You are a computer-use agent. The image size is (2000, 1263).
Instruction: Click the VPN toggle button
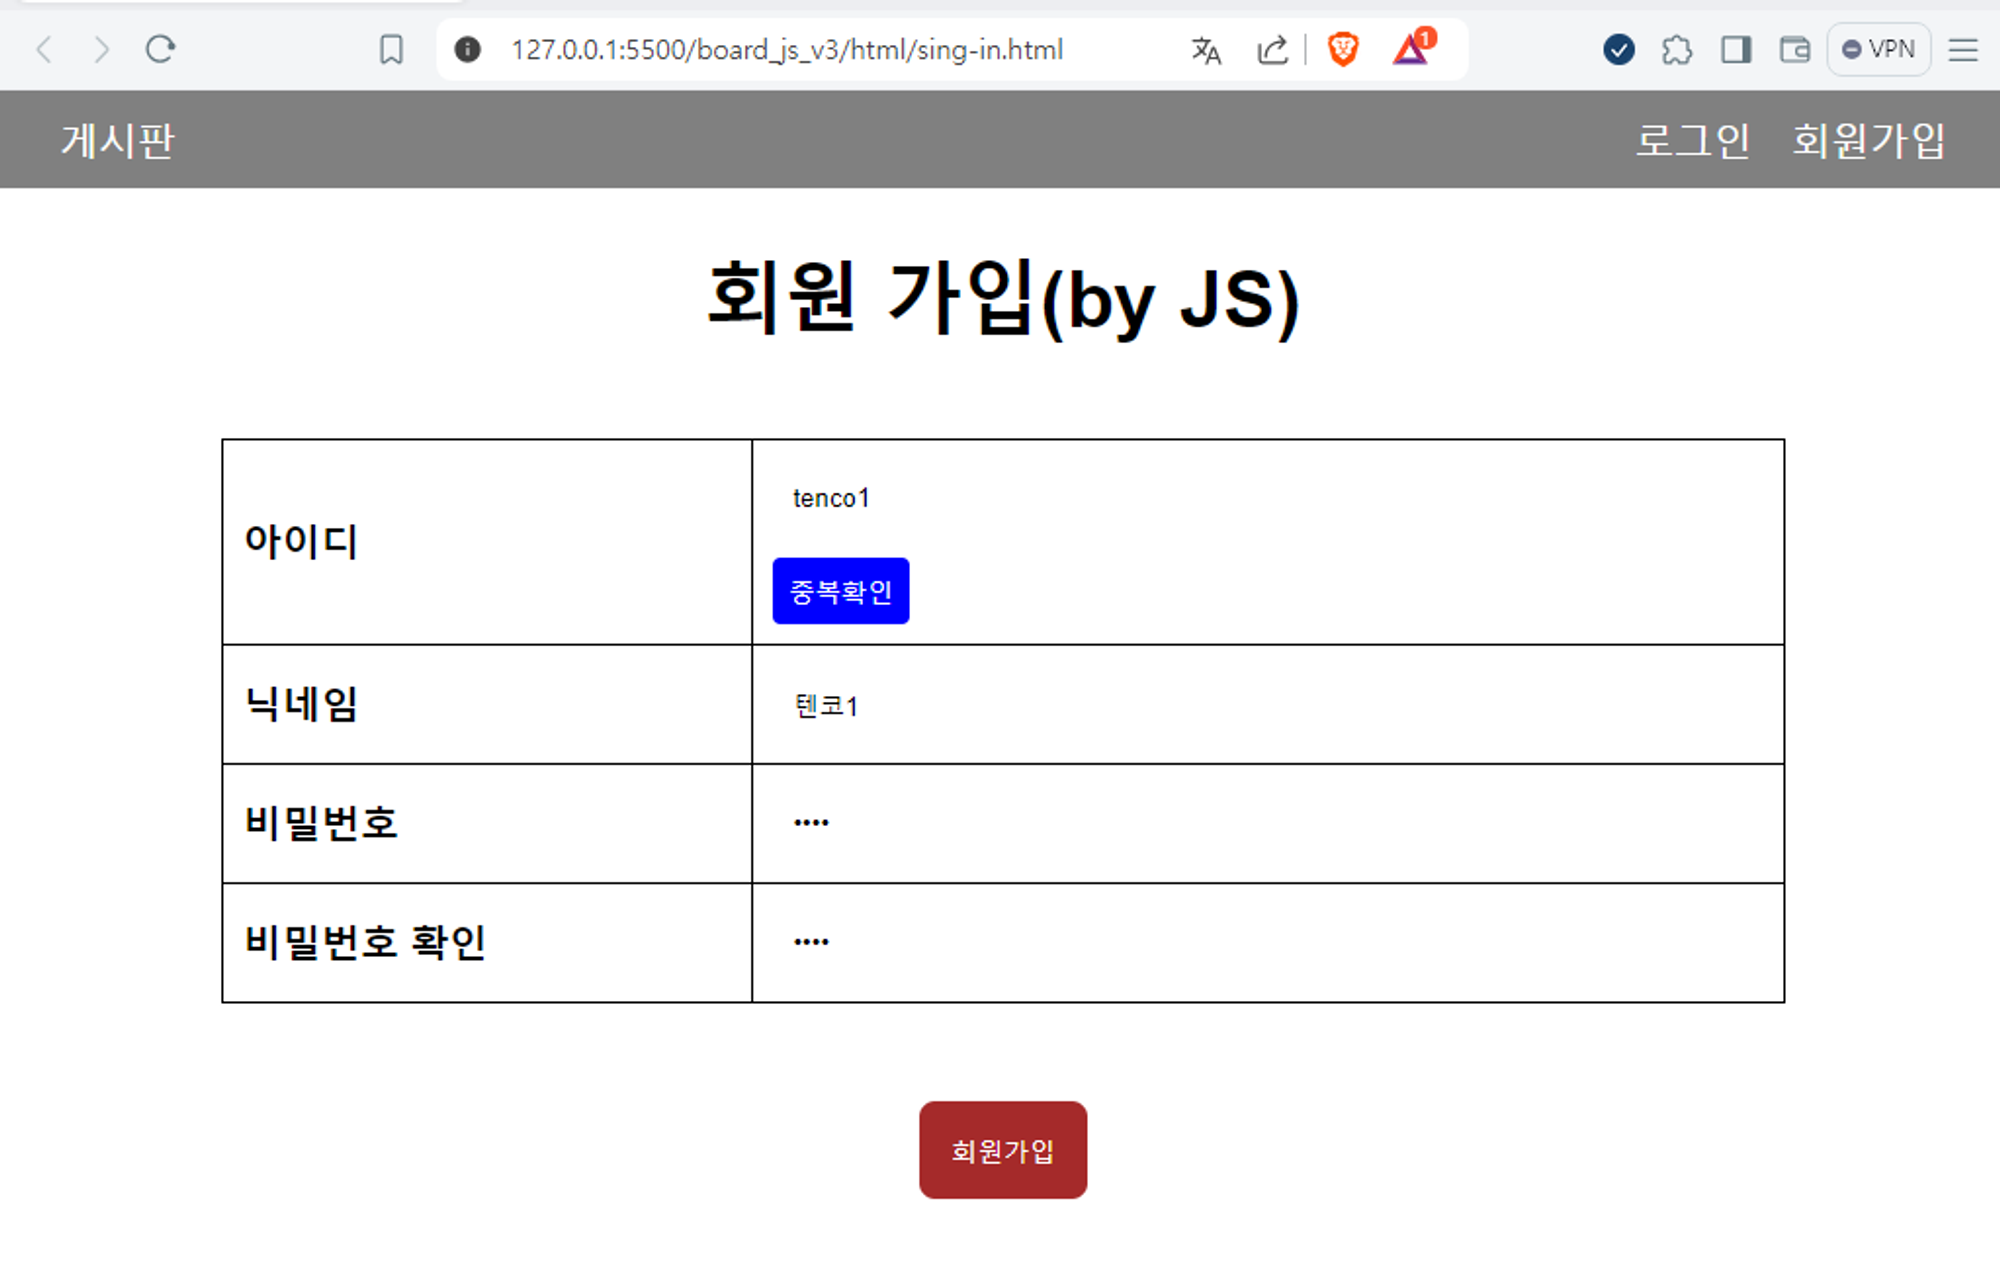click(x=1878, y=49)
